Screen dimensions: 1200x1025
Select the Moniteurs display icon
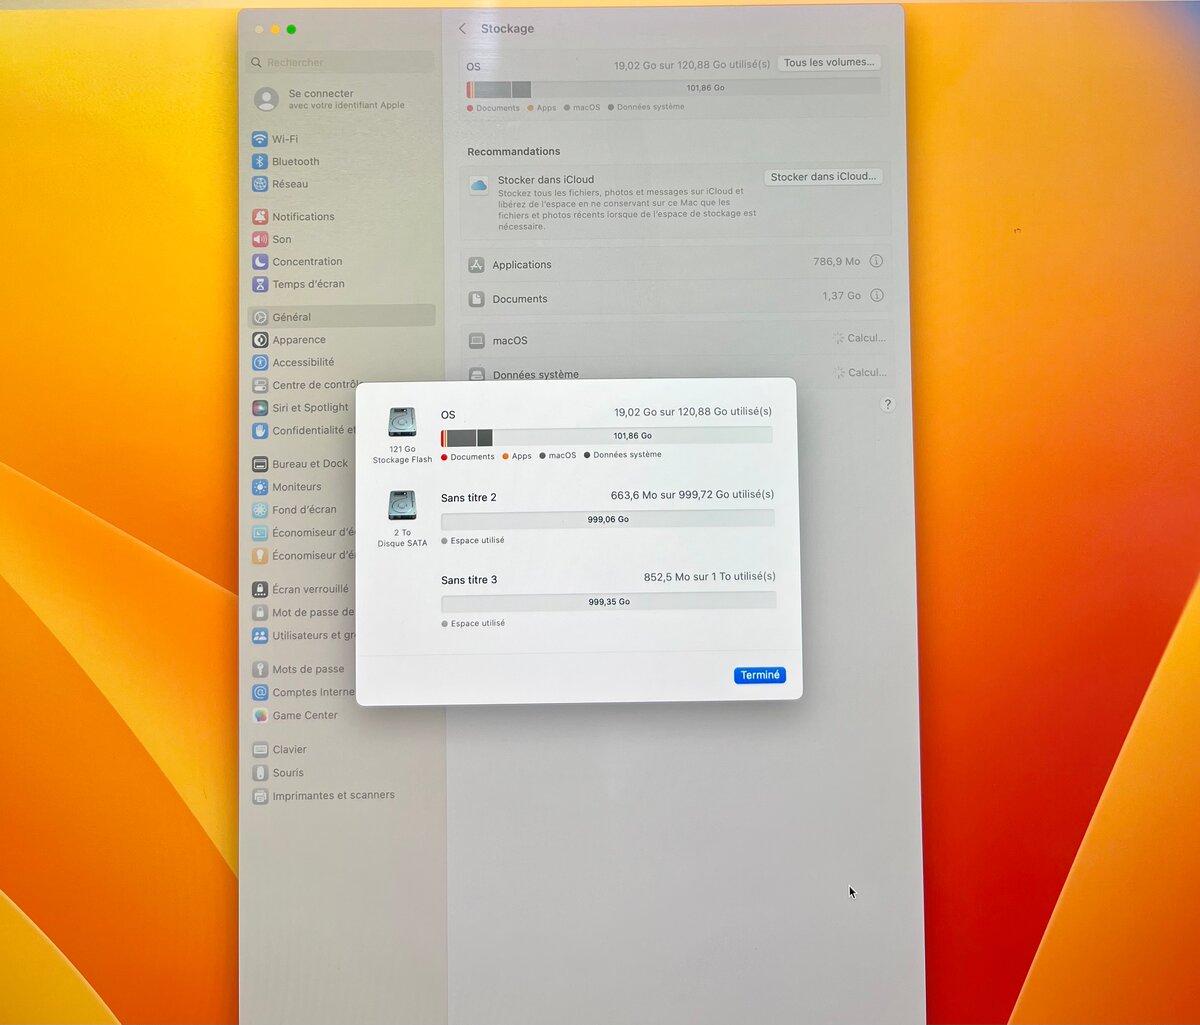click(x=262, y=487)
